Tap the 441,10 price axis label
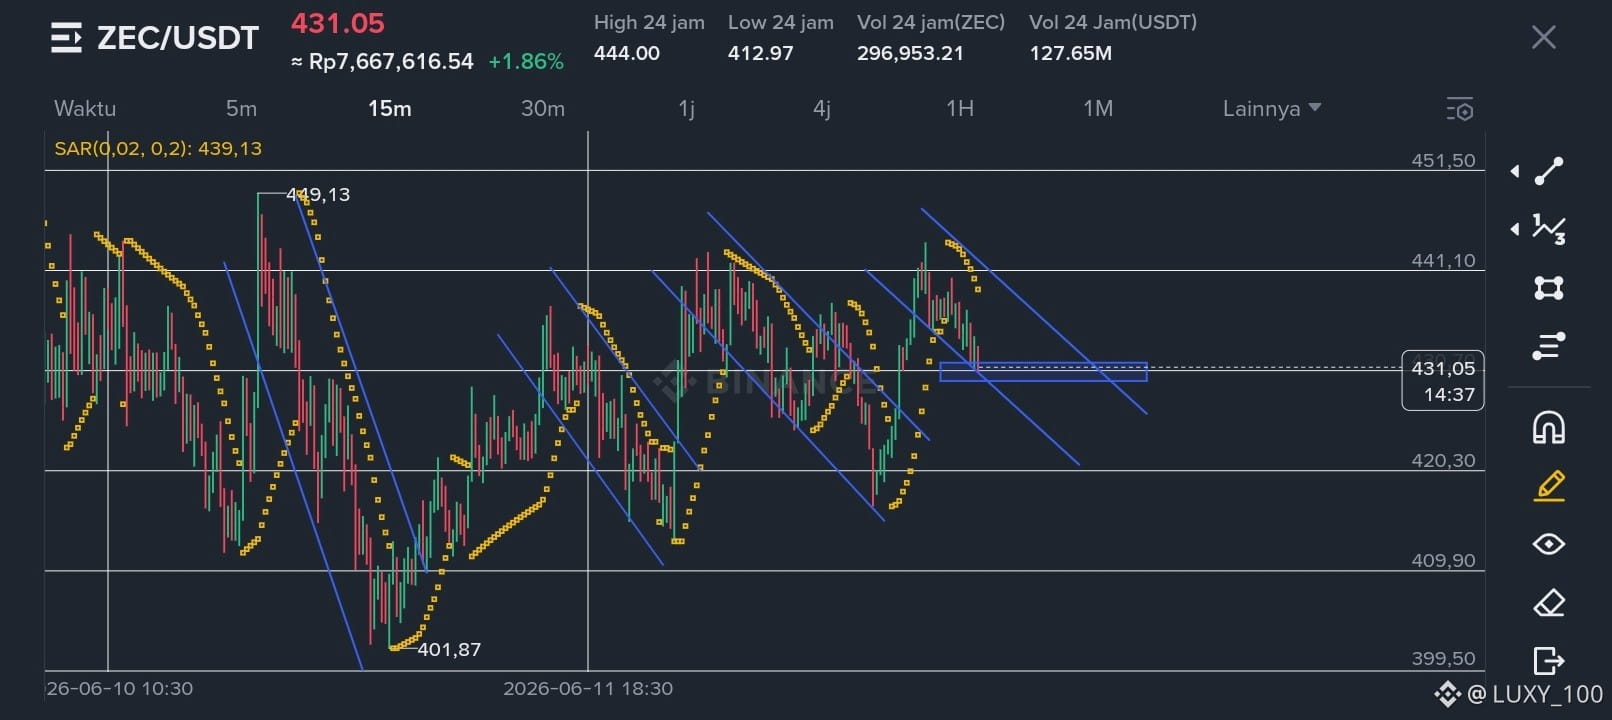Viewport: 1612px width, 720px height. tap(1443, 260)
